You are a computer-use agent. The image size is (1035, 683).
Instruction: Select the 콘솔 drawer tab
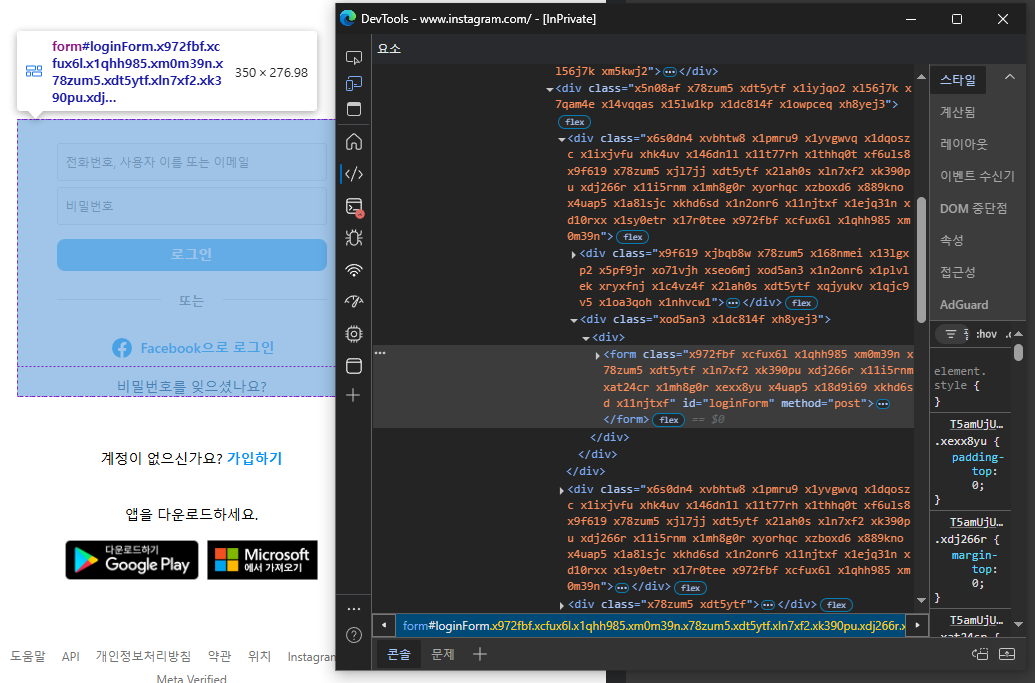[x=399, y=654]
